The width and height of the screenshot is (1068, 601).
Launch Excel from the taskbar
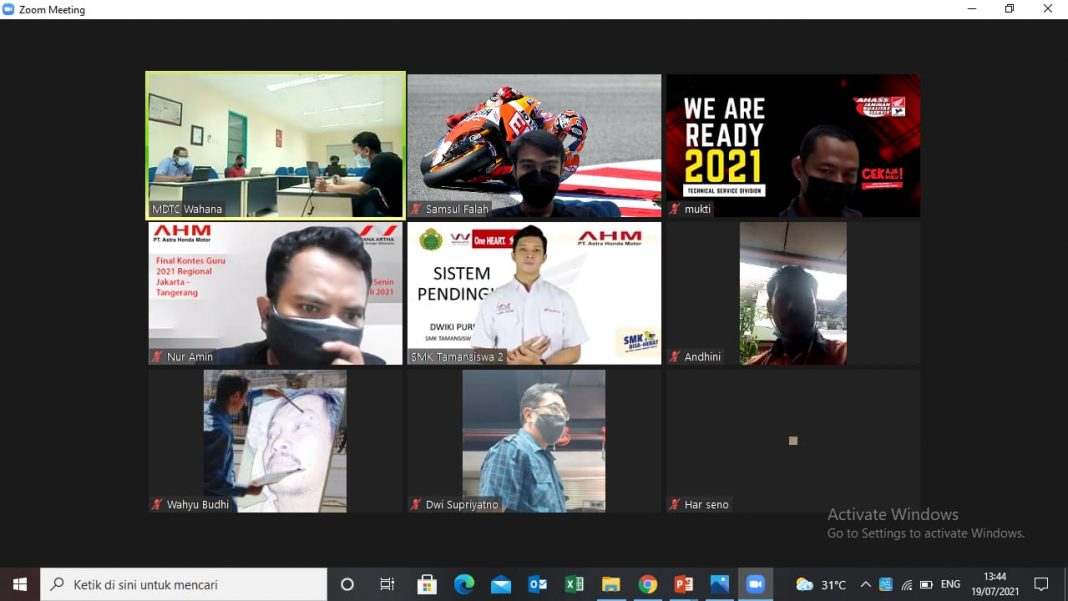(574, 584)
